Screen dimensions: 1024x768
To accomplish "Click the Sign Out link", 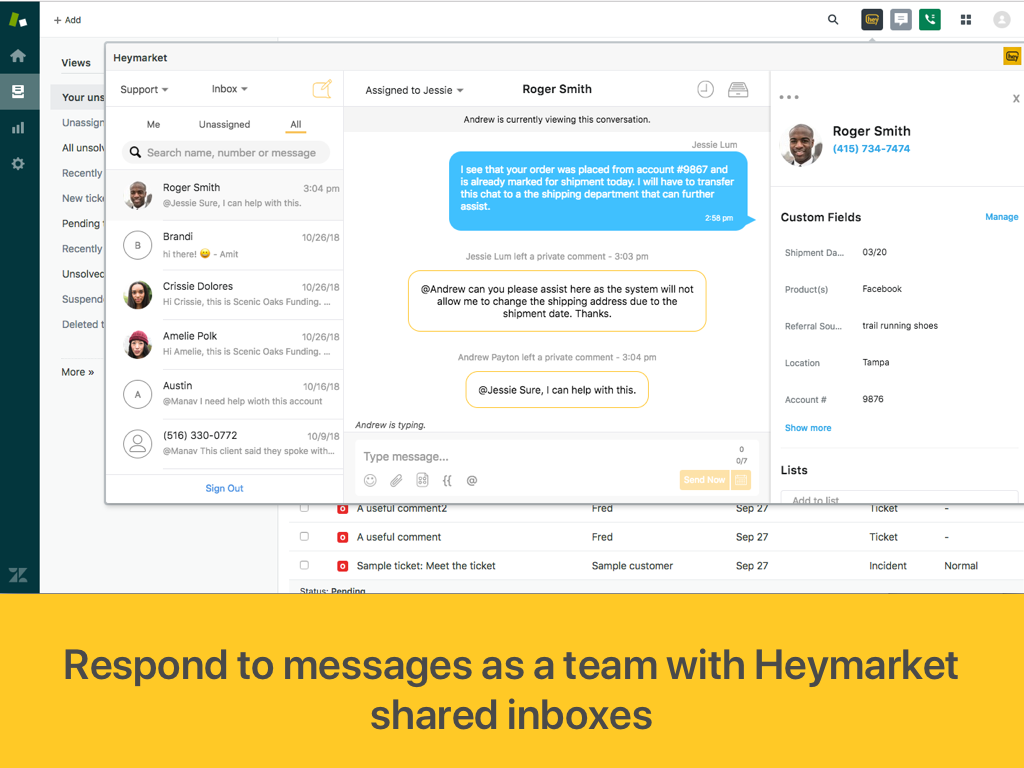I will pos(224,488).
